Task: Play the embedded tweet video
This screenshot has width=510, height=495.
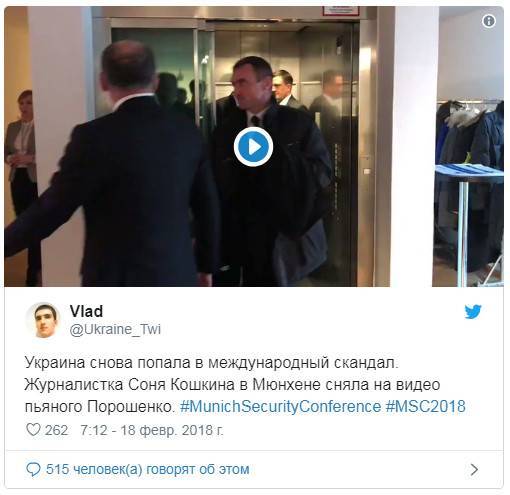Action: point(253,147)
